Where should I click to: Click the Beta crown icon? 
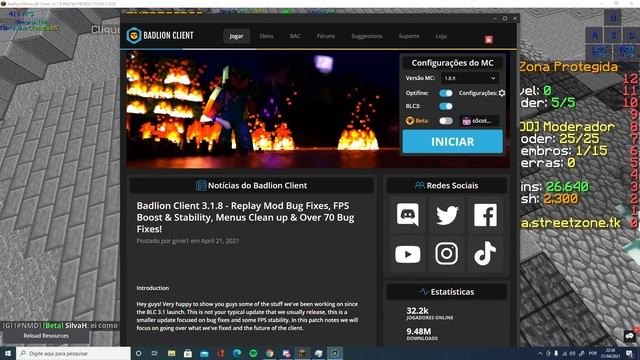410,121
